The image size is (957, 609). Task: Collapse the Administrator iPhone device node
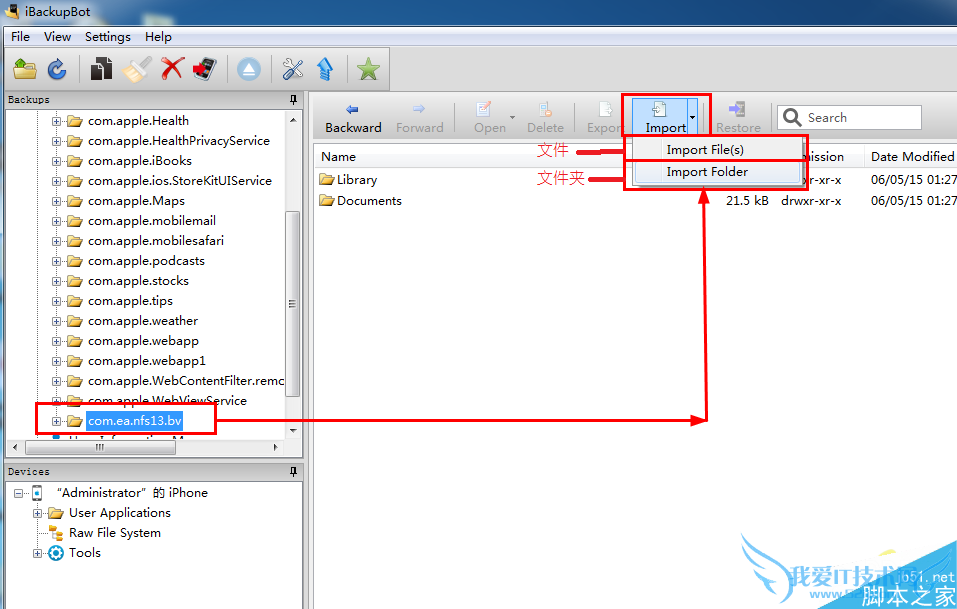tap(18, 493)
